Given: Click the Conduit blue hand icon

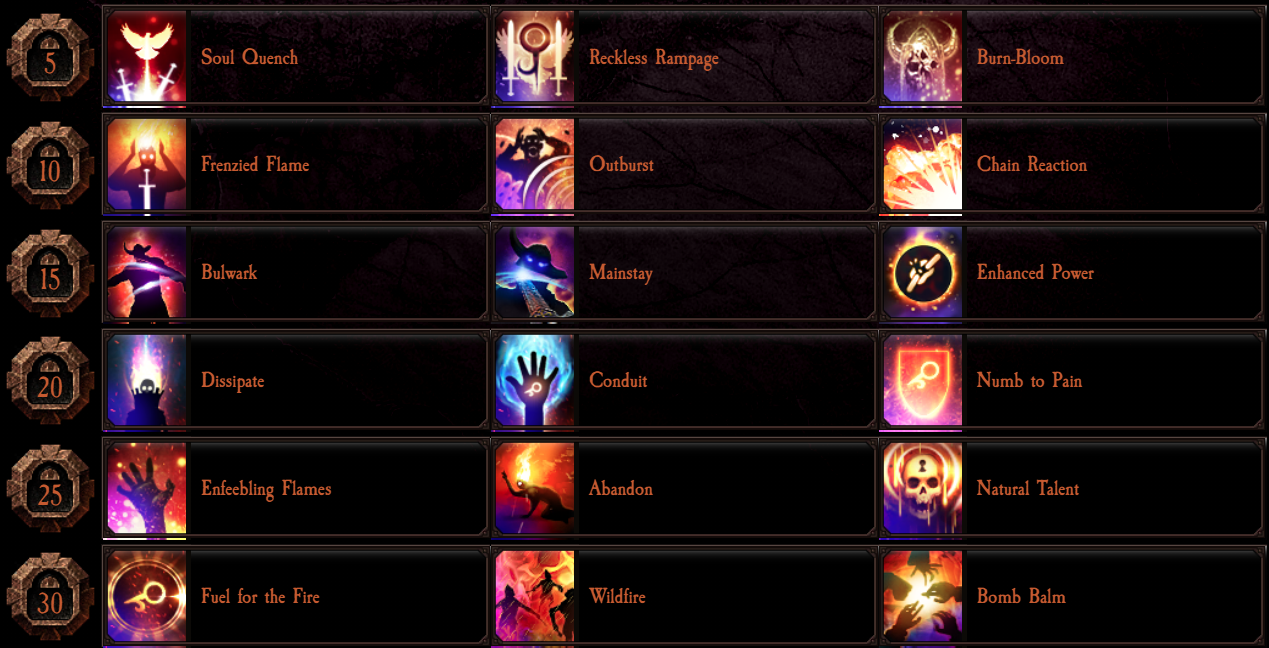Looking at the screenshot, I should point(535,381).
